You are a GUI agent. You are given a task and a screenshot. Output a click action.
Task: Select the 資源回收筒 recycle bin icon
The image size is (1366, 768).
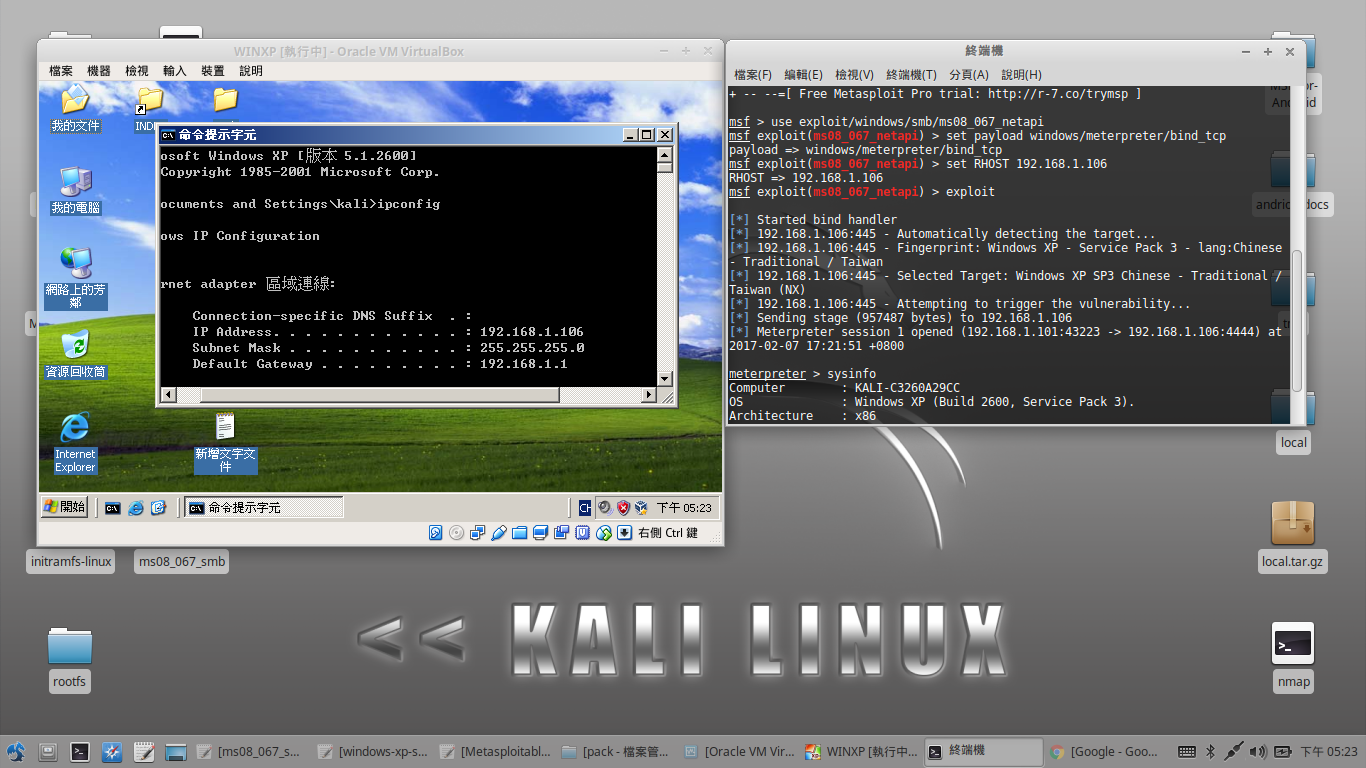coord(75,355)
